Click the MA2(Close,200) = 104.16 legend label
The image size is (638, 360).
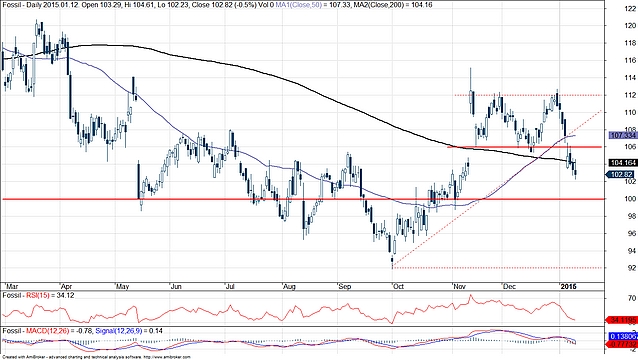point(393,5)
